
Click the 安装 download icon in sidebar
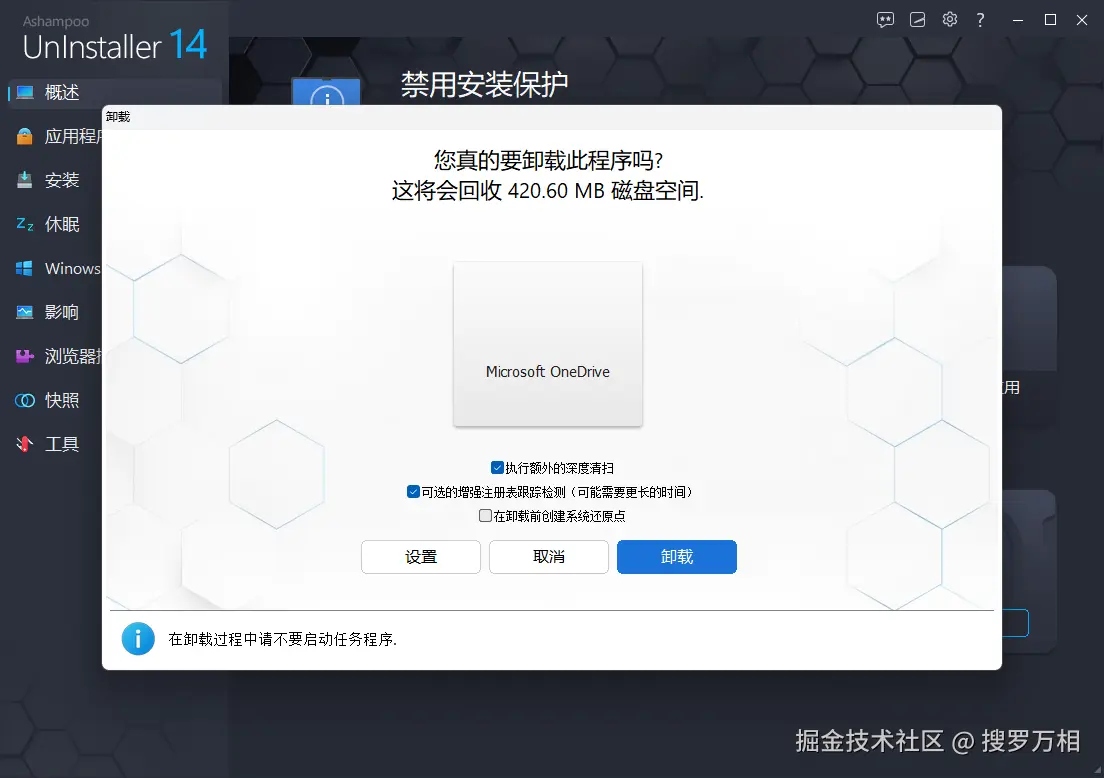[x=25, y=180]
